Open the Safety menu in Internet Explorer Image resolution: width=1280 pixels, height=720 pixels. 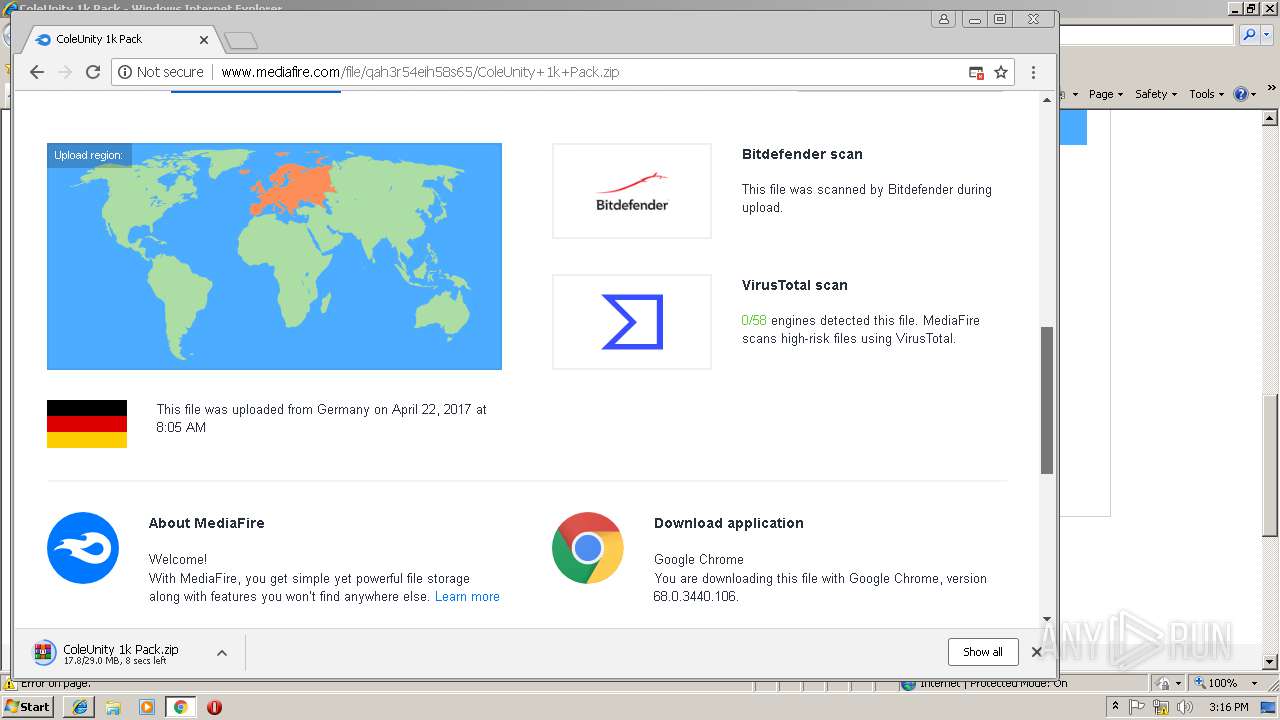click(1156, 94)
